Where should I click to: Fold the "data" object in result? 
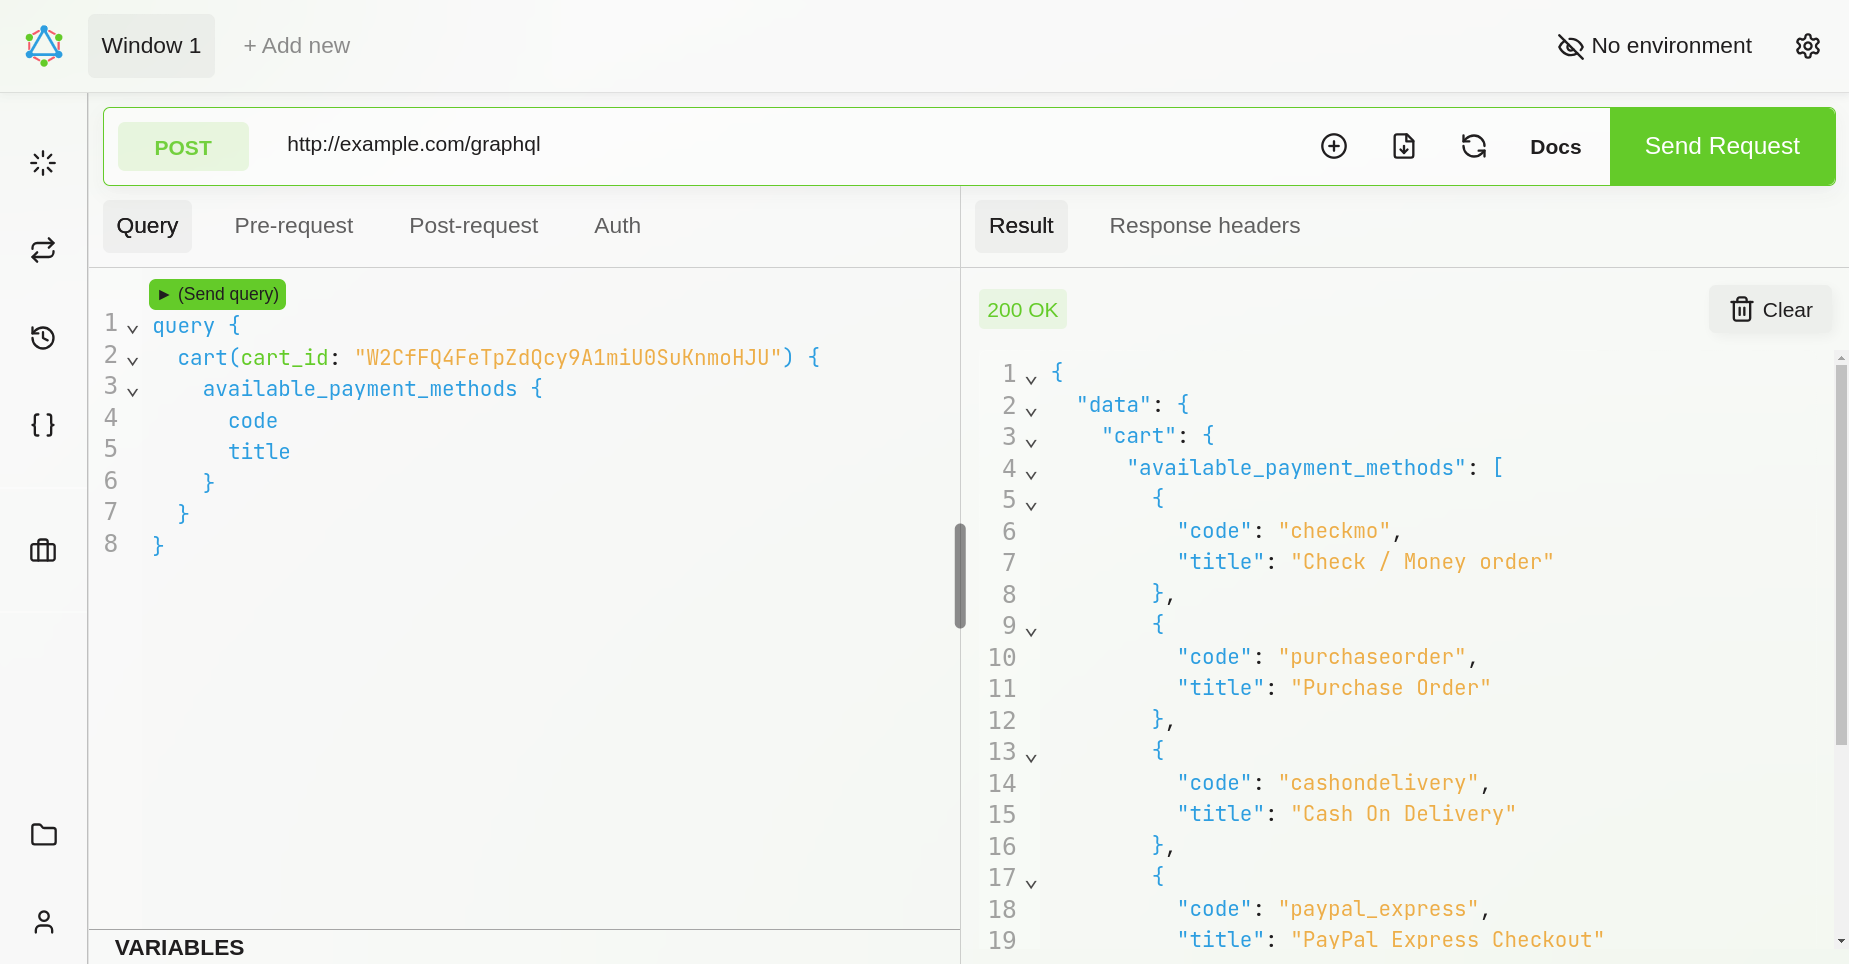click(x=1031, y=412)
